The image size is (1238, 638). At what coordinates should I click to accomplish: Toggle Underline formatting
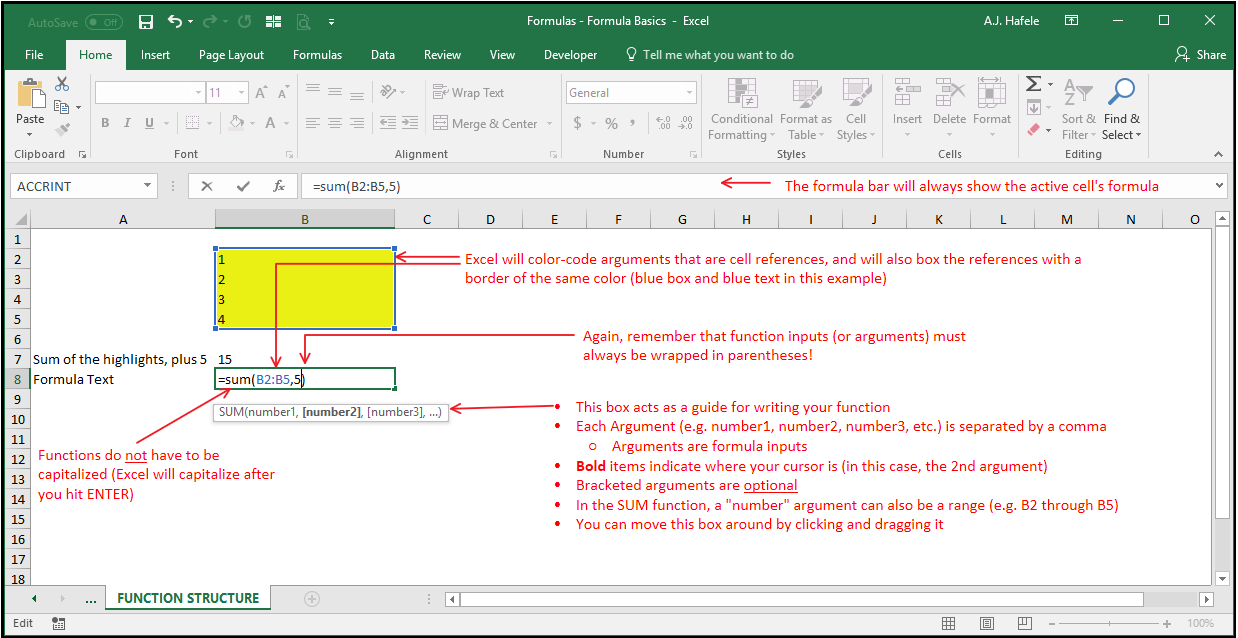(x=149, y=123)
